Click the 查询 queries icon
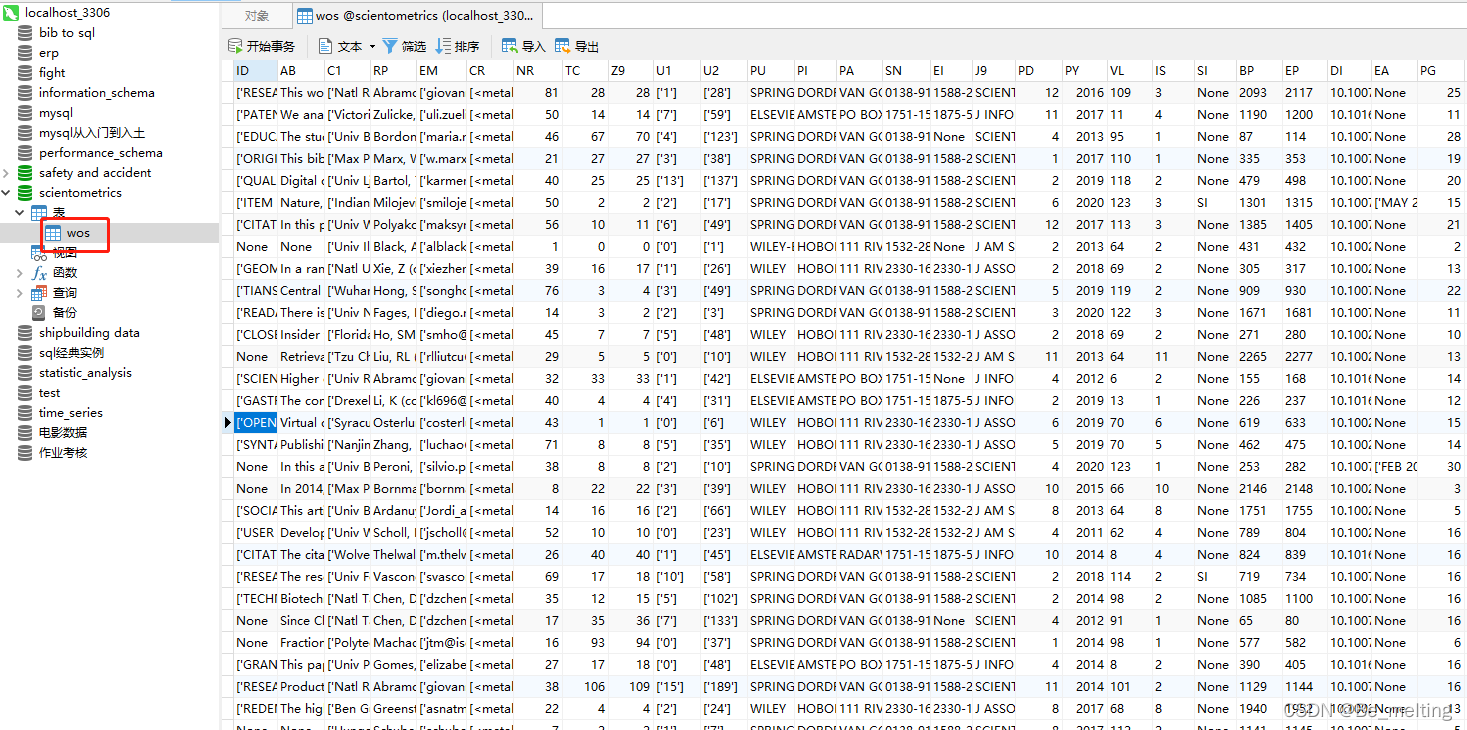The image size is (1467, 730). tap(39, 293)
